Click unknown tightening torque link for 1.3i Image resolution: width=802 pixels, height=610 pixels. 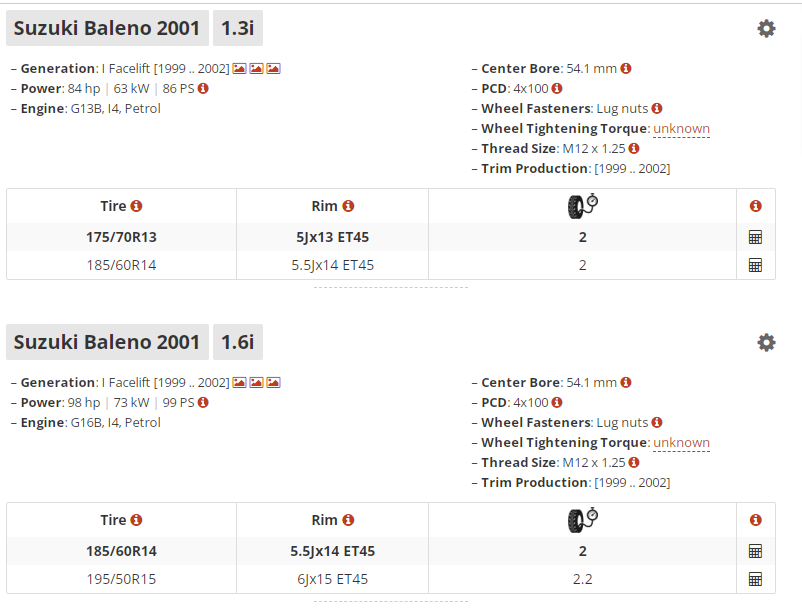(x=681, y=128)
